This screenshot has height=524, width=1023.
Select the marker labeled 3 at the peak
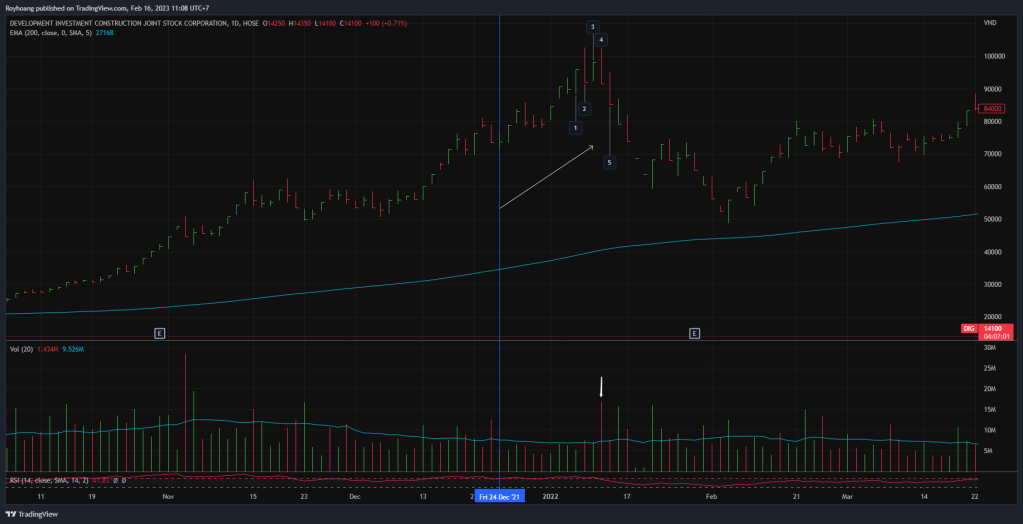pos(592,27)
